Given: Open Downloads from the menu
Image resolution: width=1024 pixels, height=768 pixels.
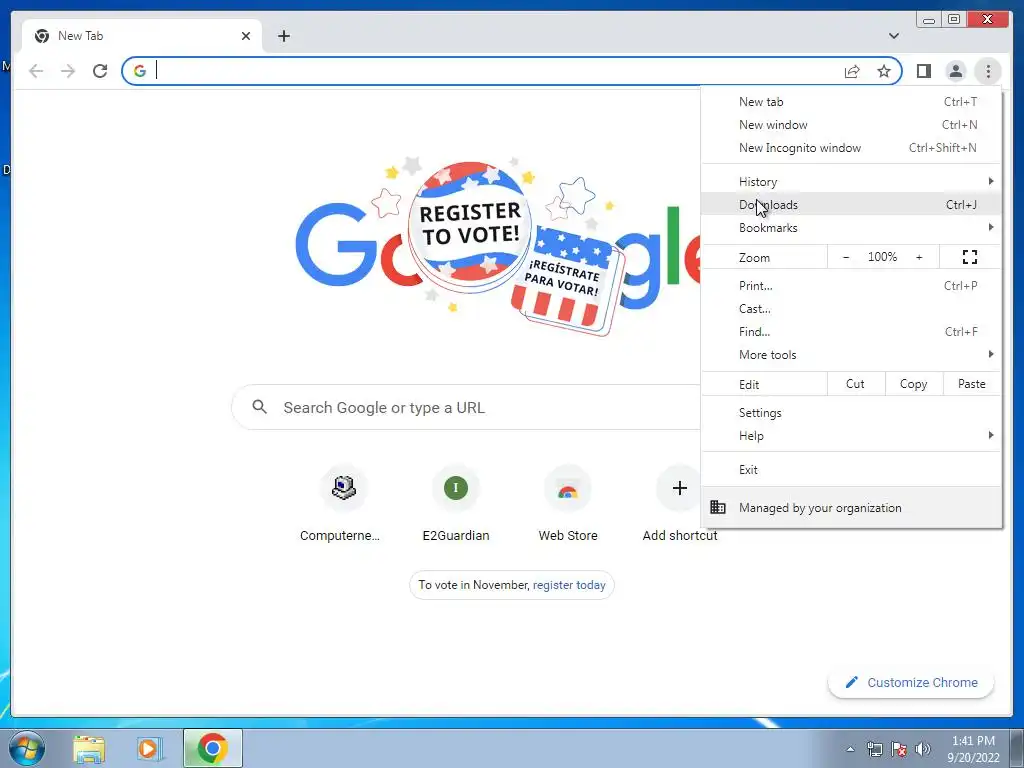Looking at the screenshot, I should pos(851,204).
